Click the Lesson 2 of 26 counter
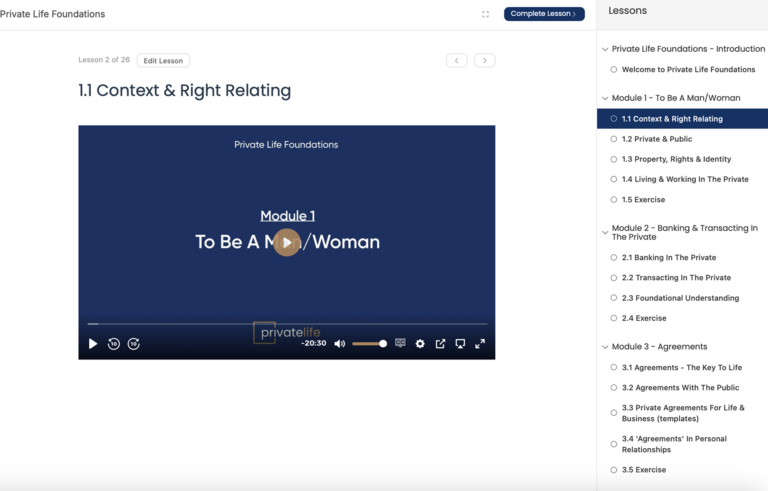This screenshot has height=491, width=768. click(x=104, y=60)
